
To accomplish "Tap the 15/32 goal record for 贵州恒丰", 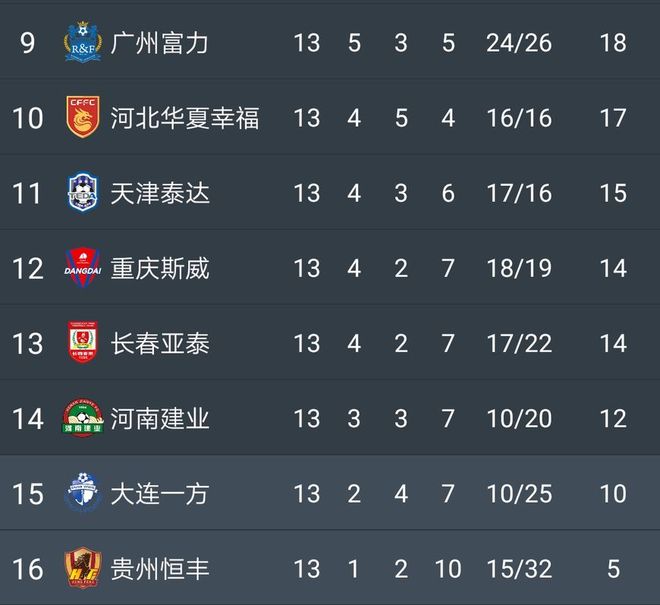I will (x=519, y=568).
